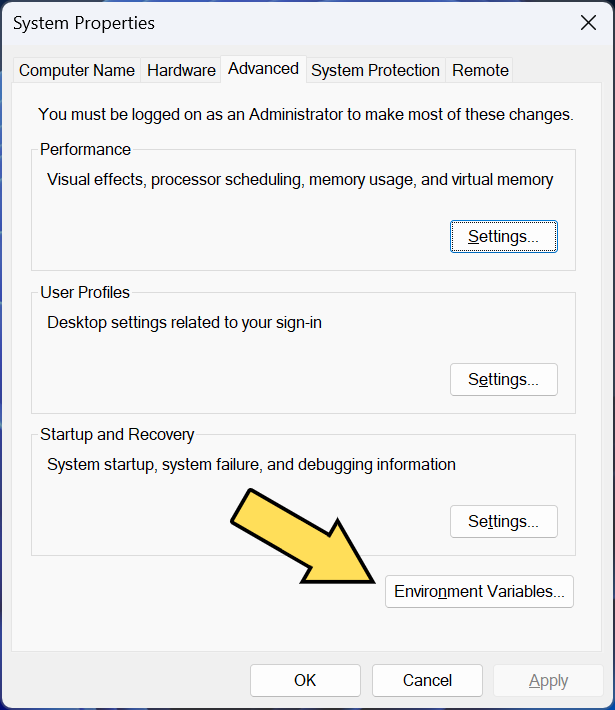This screenshot has height=710, width=615.
Task: Click the Administrator logon notice text
Action: pyautogui.click(x=306, y=115)
